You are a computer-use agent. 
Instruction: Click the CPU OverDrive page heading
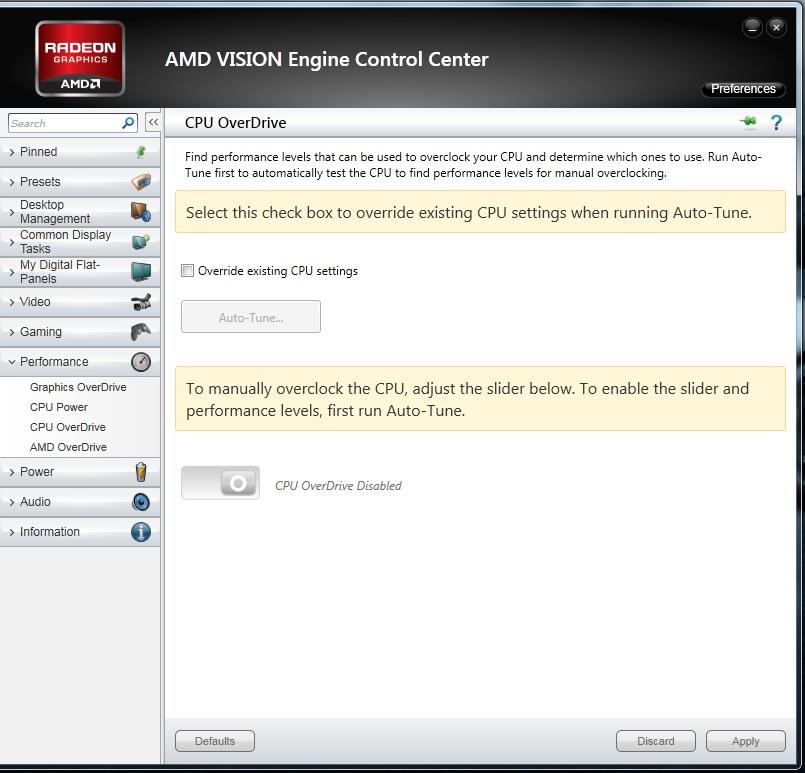[x=236, y=123]
